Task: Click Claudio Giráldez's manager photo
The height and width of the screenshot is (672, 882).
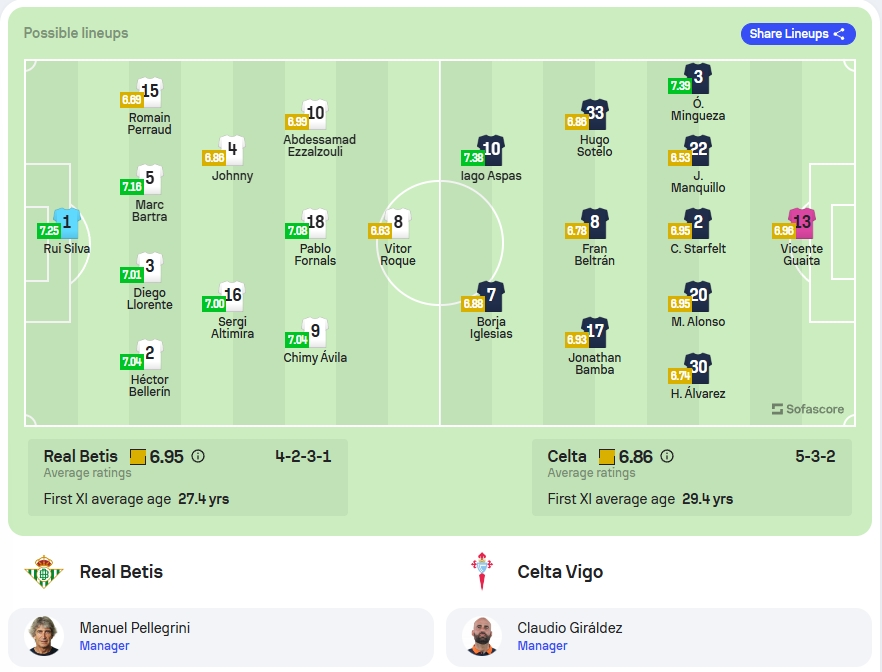Action: [x=482, y=636]
